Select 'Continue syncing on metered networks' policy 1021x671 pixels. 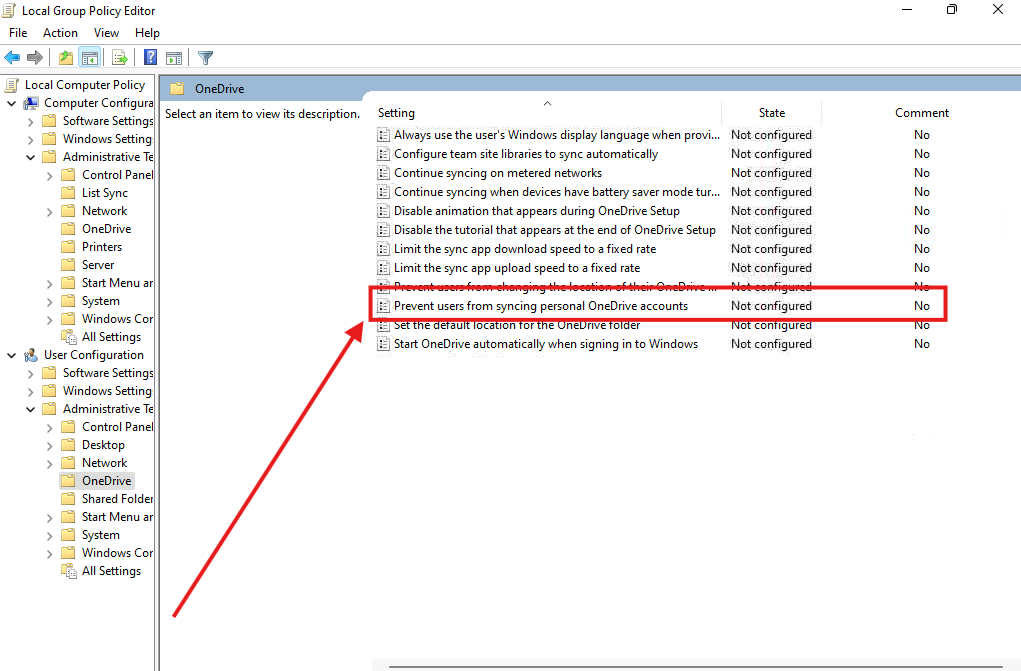[498, 173]
